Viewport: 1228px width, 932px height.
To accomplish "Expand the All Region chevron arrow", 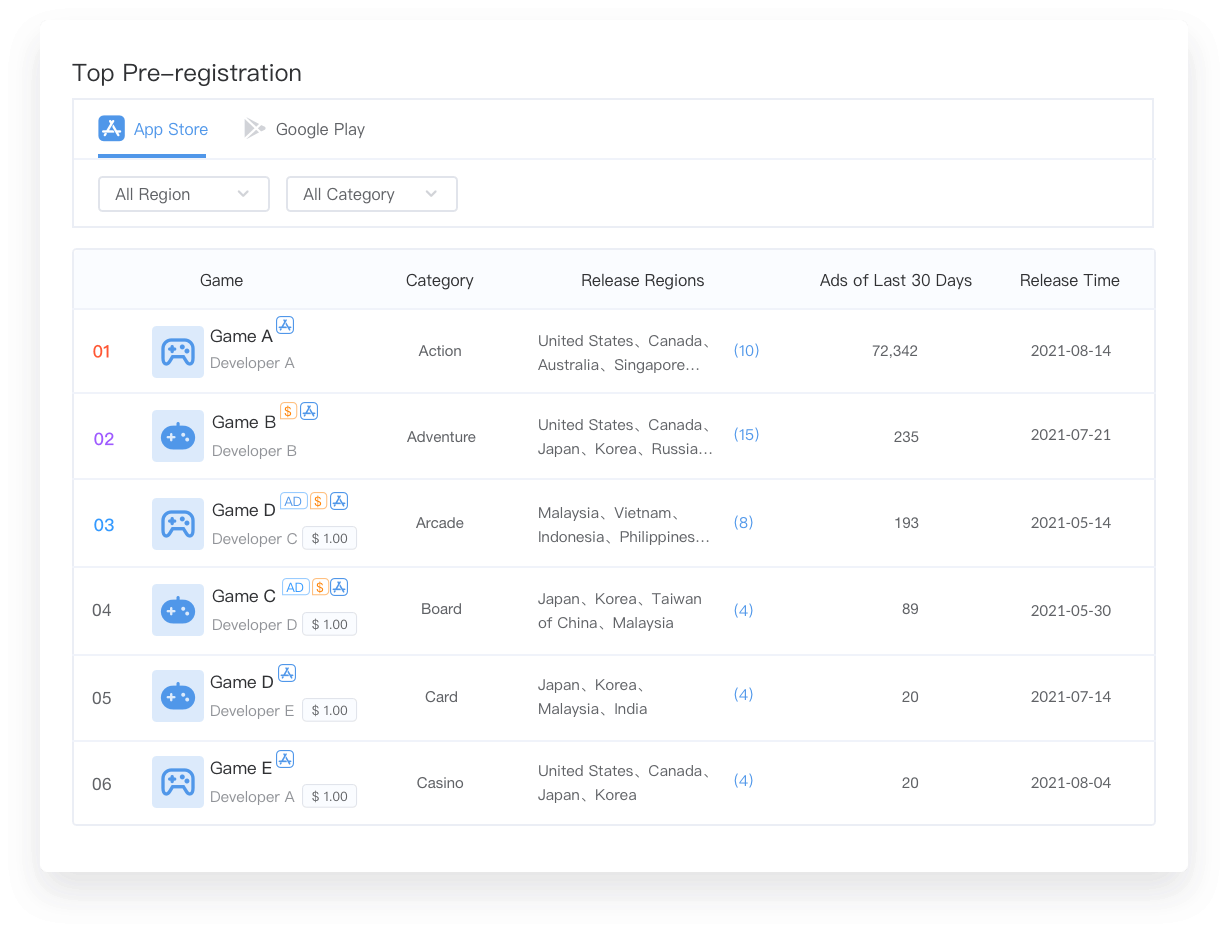I will click(244, 193).
